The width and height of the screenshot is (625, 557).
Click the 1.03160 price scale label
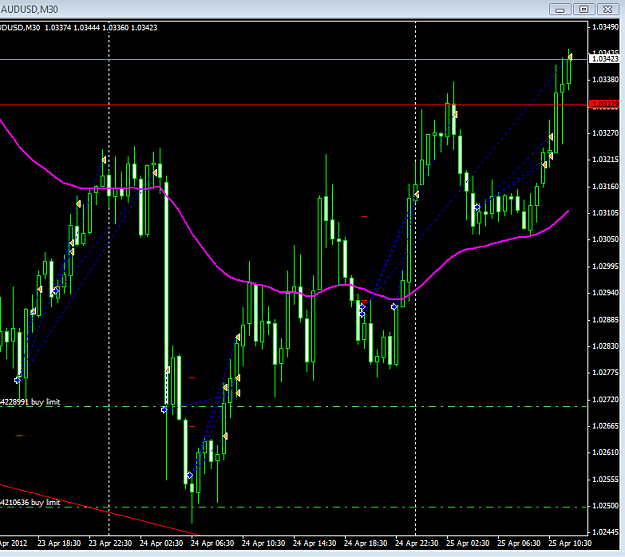(605, 187)
